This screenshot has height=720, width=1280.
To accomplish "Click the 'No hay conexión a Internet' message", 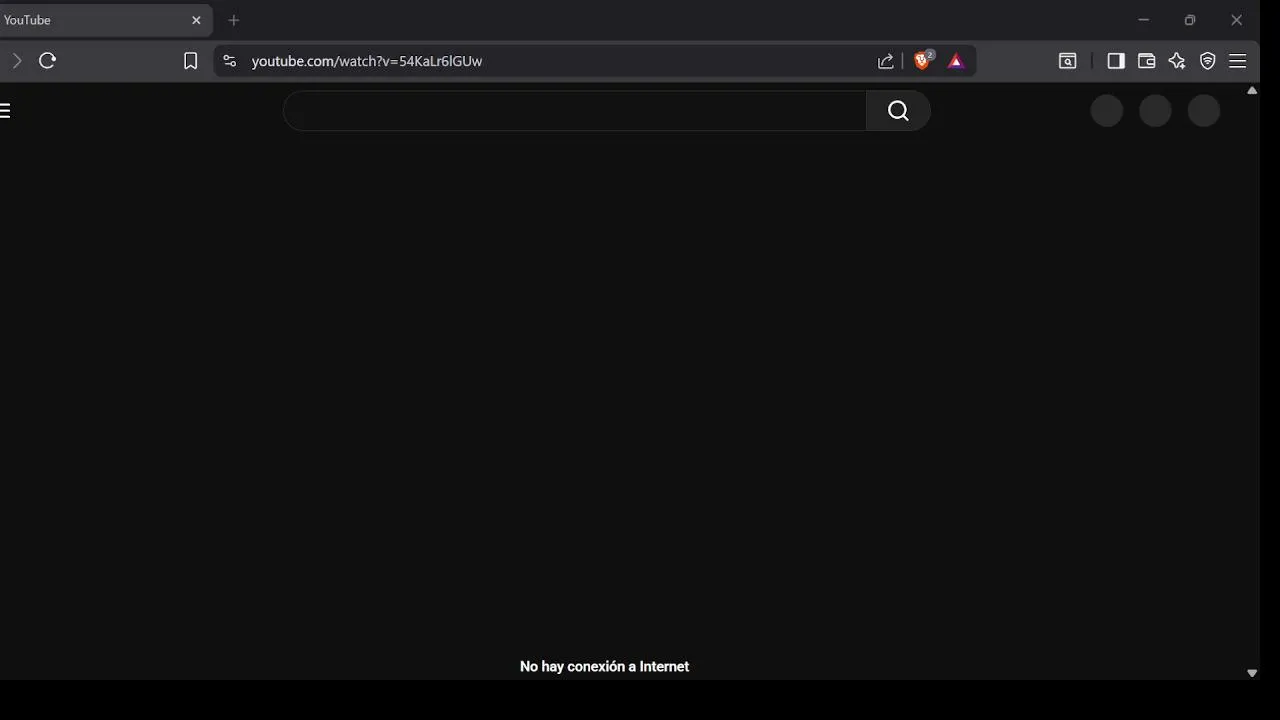I will (x=604, y=666).
